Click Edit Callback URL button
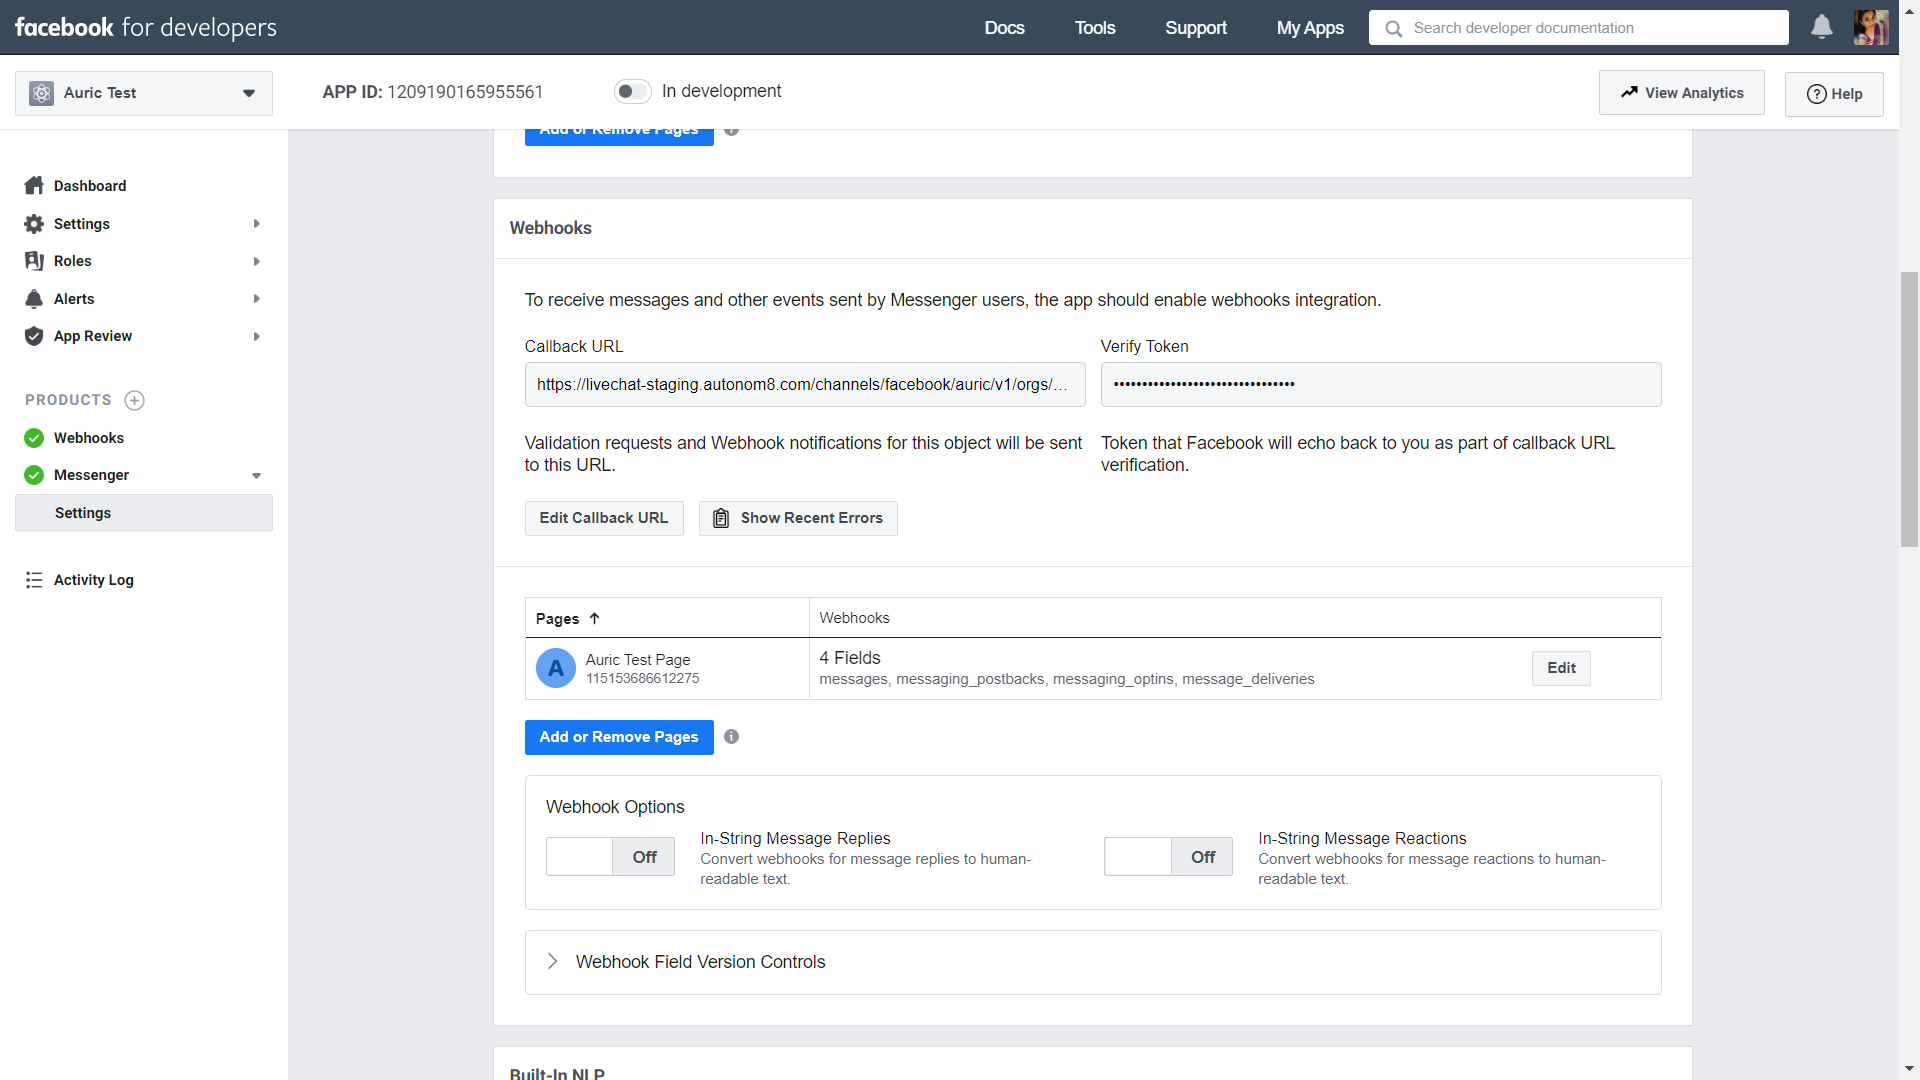The image size is (1920, 1080). [x=604, y=518]
